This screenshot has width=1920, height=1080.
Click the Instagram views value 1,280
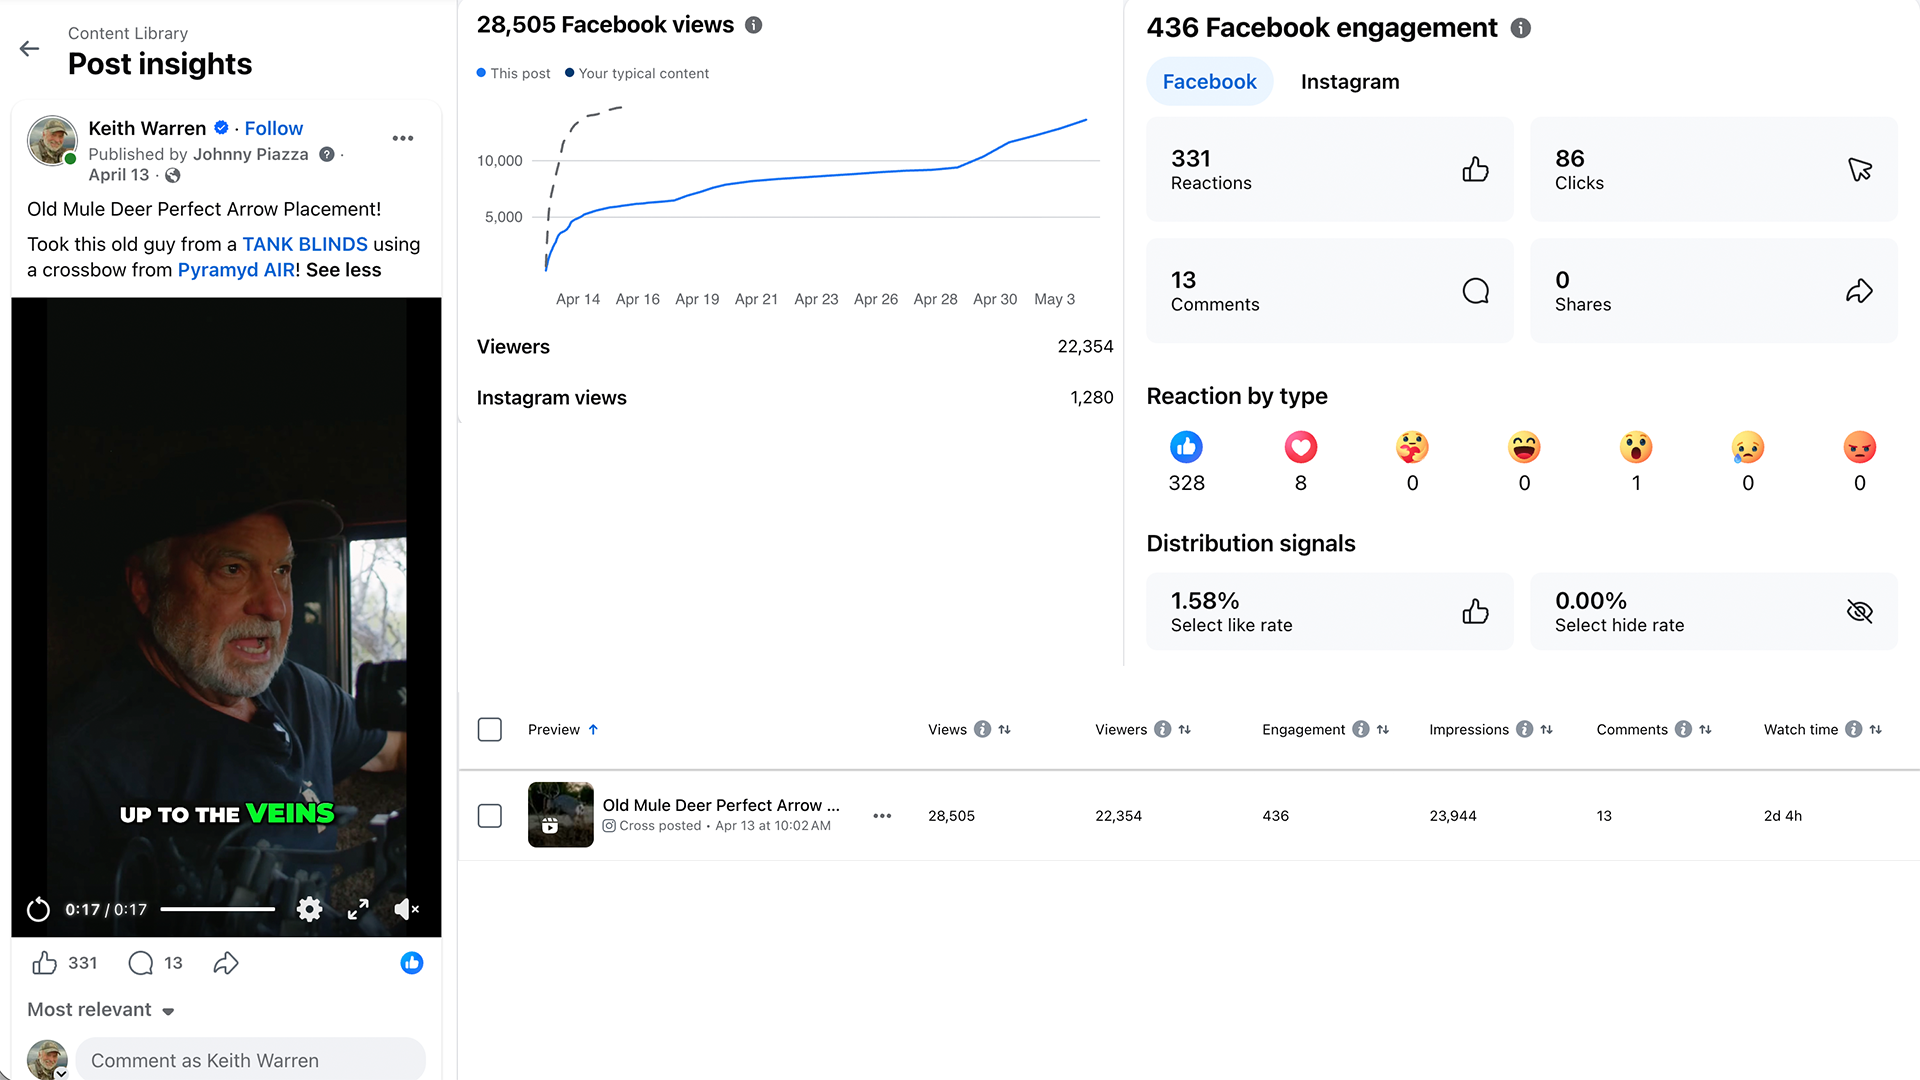1092,398
